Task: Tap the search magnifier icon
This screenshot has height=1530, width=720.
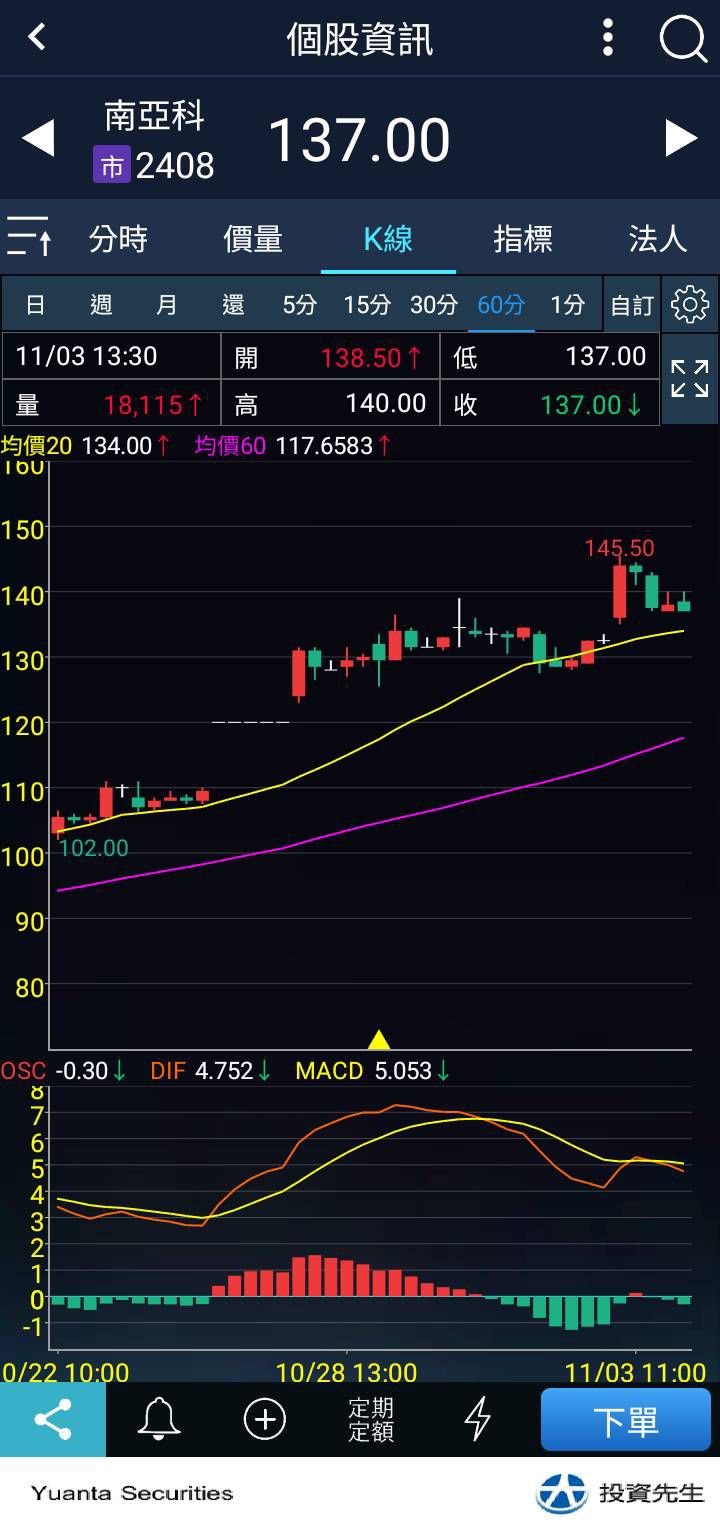Action: click(x=683, y=39)
